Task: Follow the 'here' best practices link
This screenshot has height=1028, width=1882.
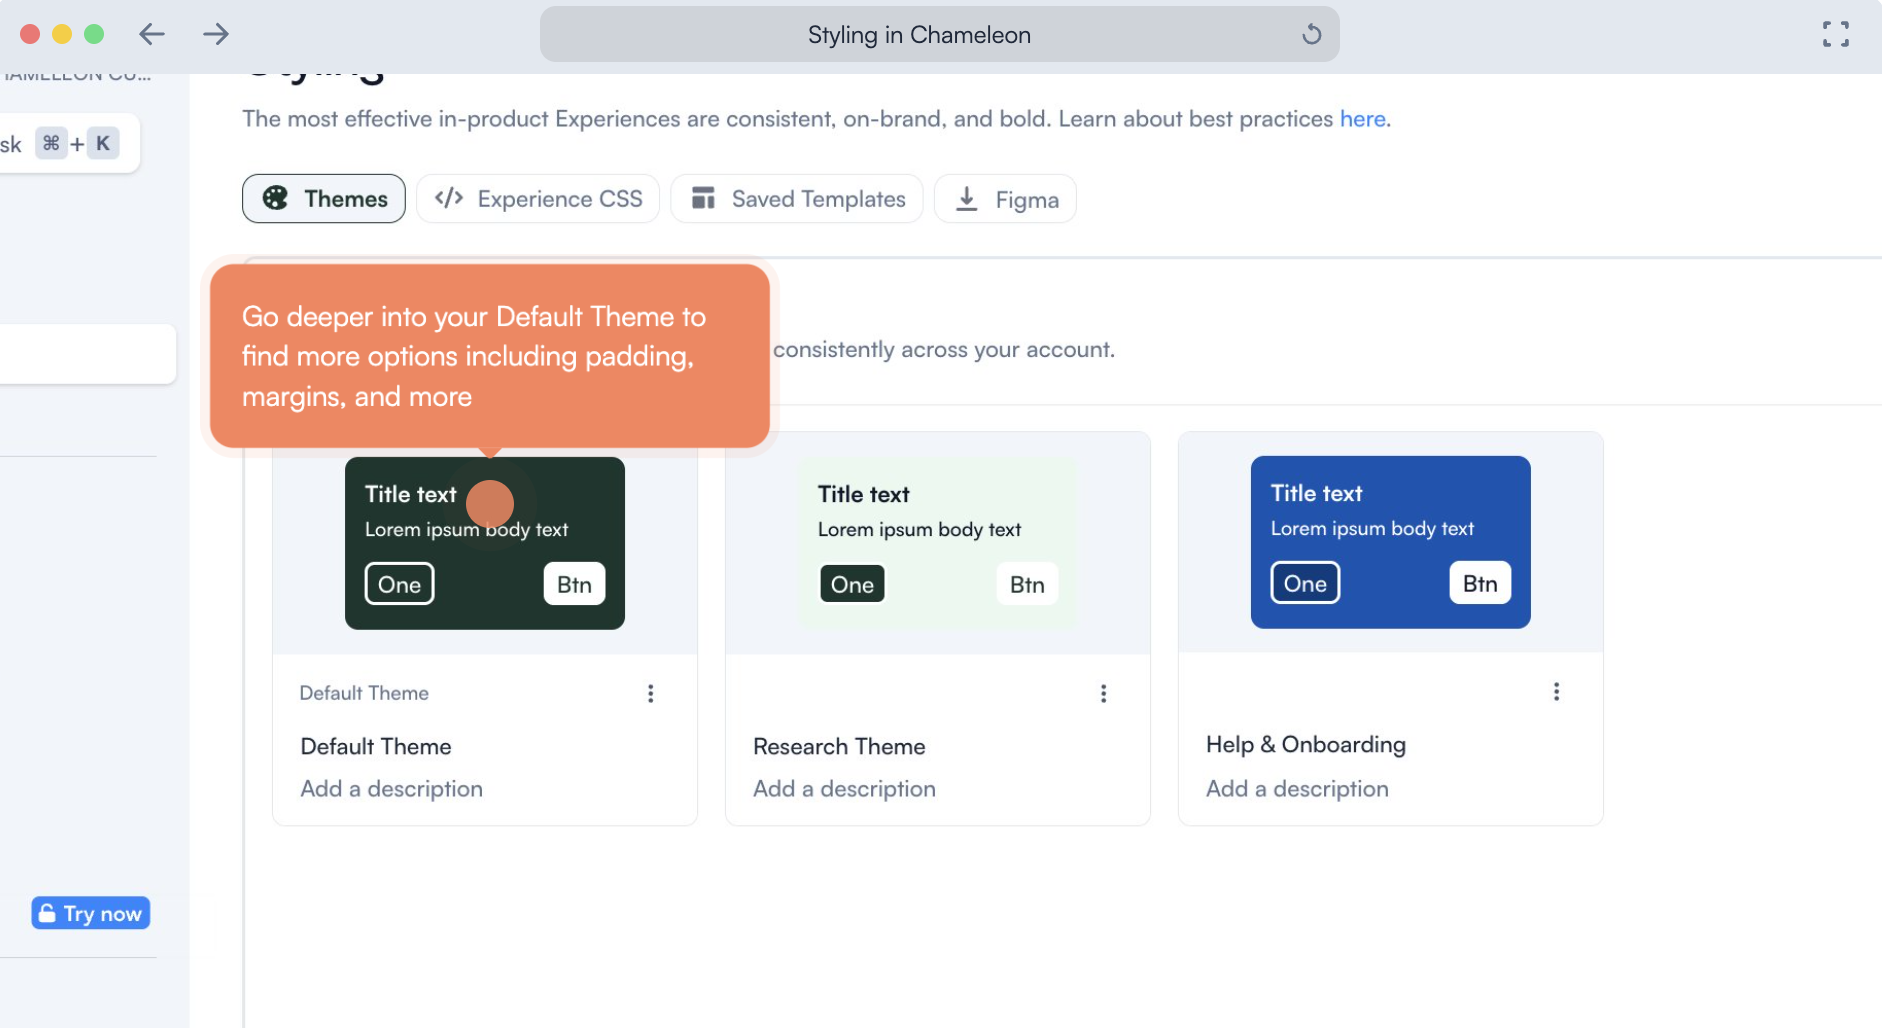Action: coord(1362,119)
